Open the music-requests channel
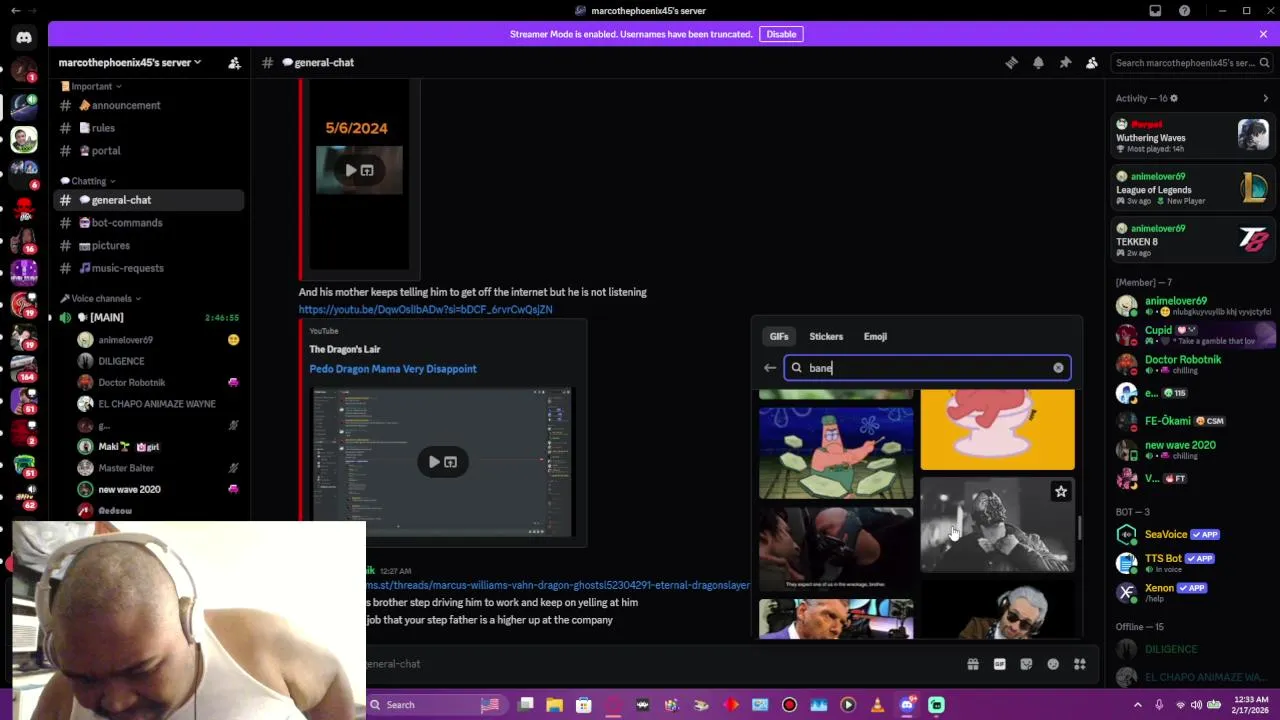This screenshot has height=720, width=1280. (x=148, y=268)
